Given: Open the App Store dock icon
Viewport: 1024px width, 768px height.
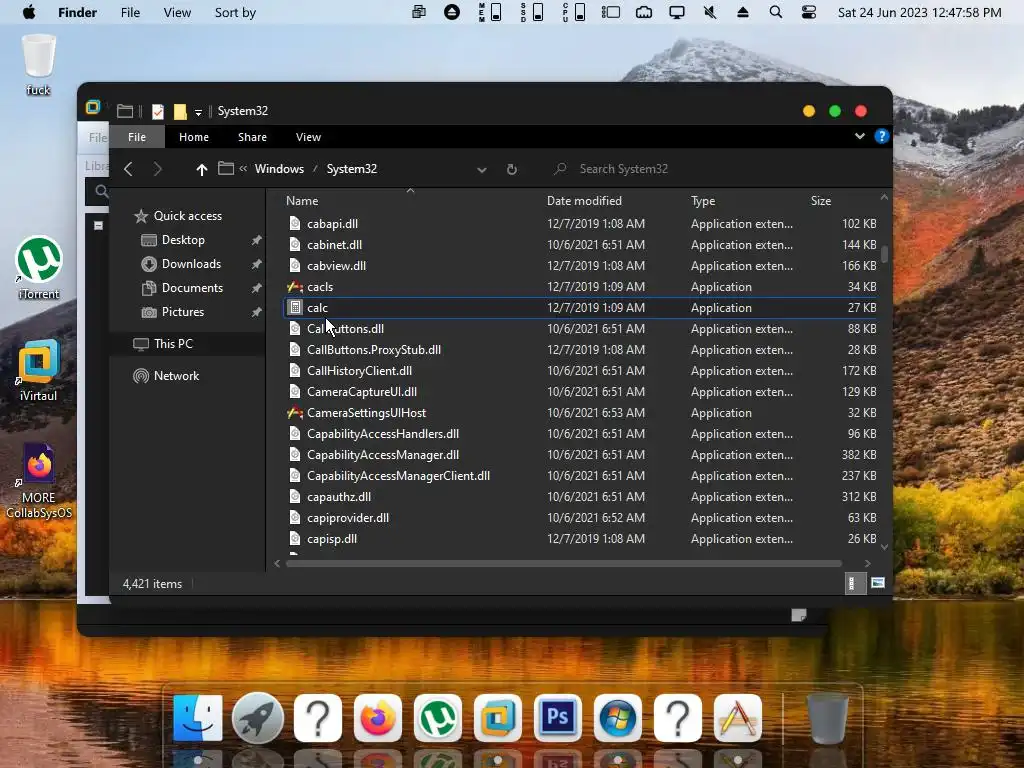Looking at the screenshot, I should 738,718.
